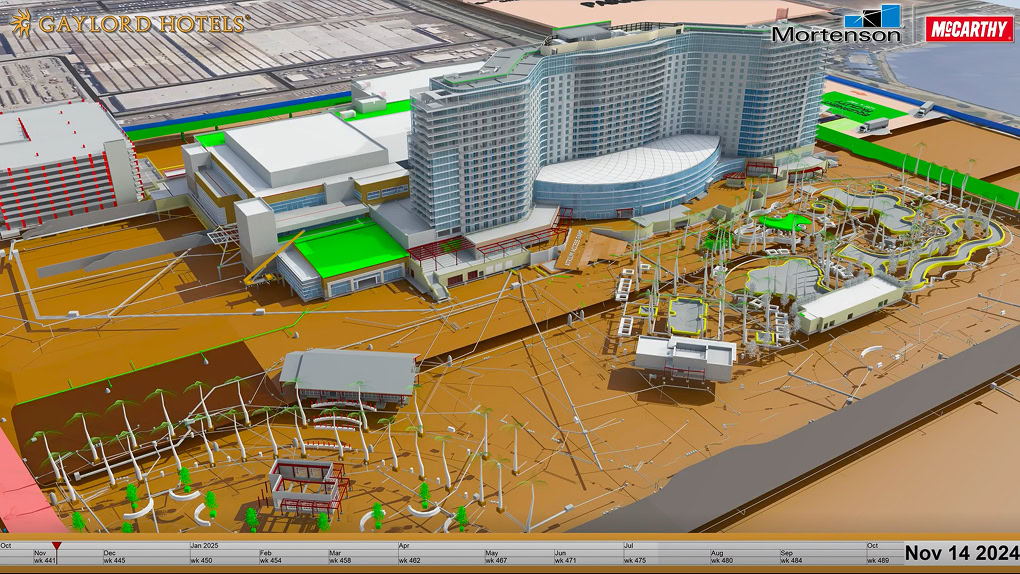Select 'Apr' wk 462 on the timeline
The height and width of the screenshot is (574, 1020).
pyautogui.click(x=409, y=553)
